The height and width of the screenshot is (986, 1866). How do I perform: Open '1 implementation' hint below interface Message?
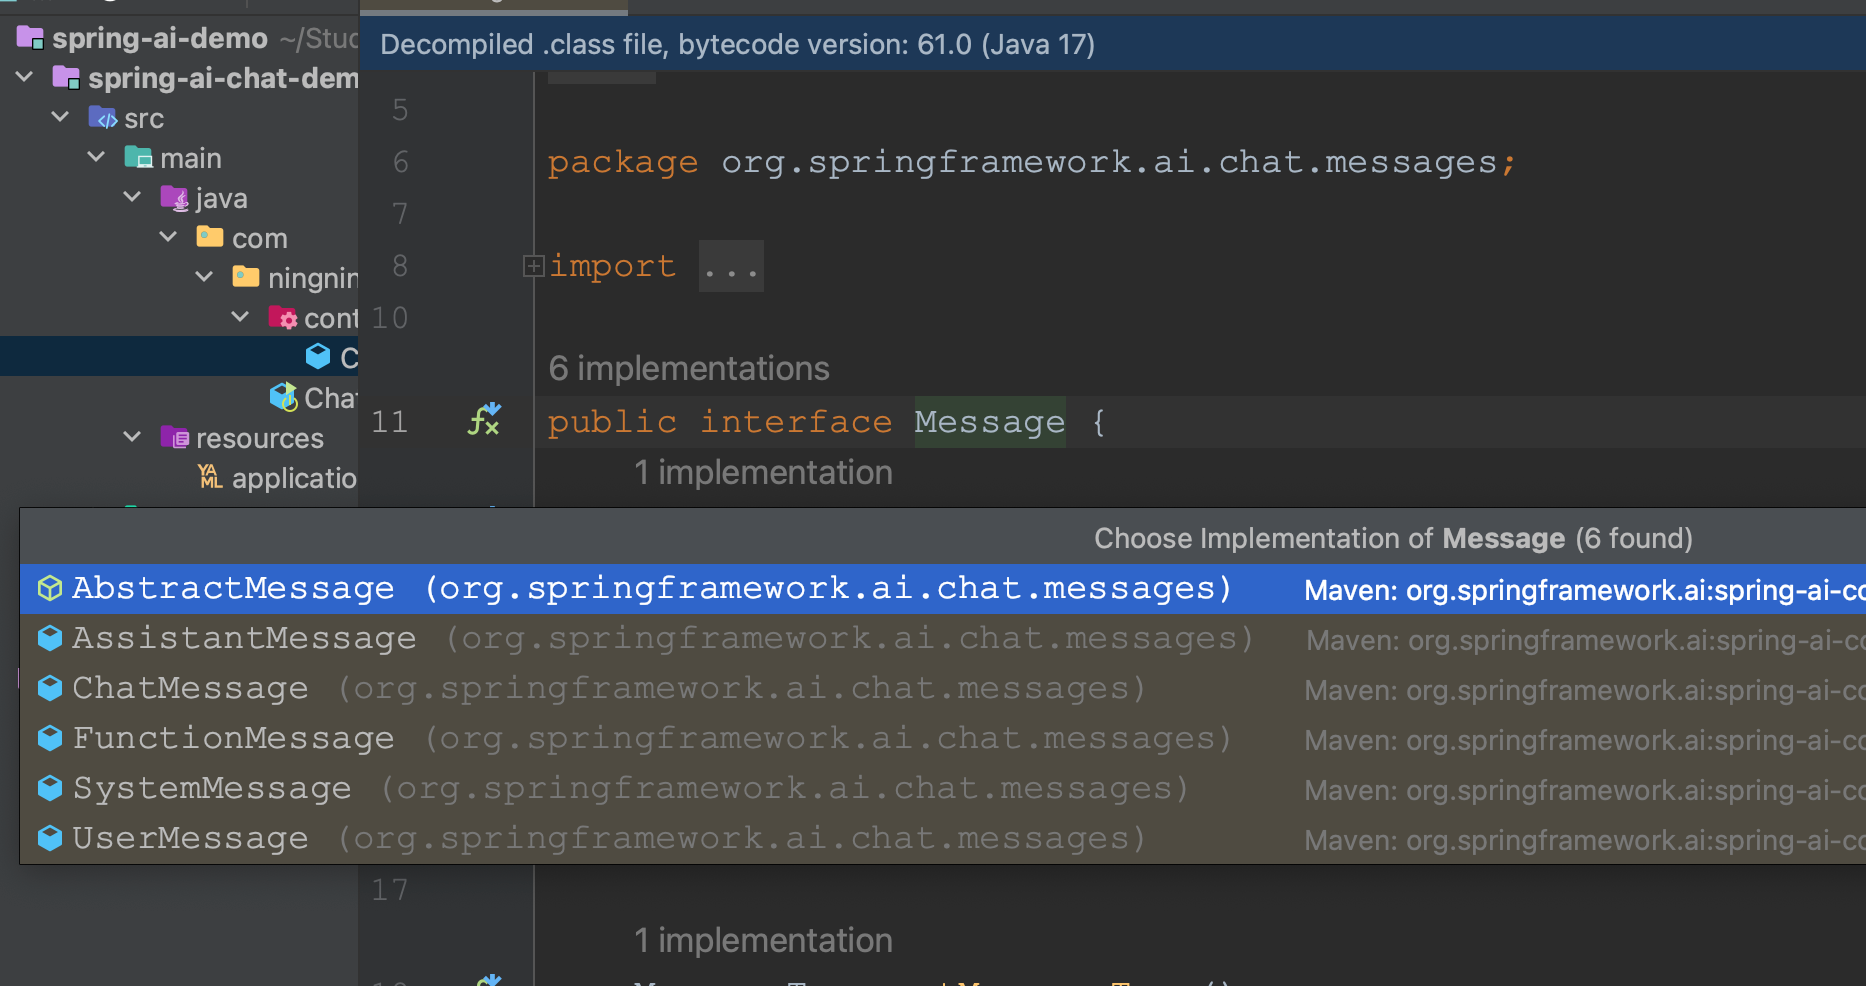pos(763,473)
